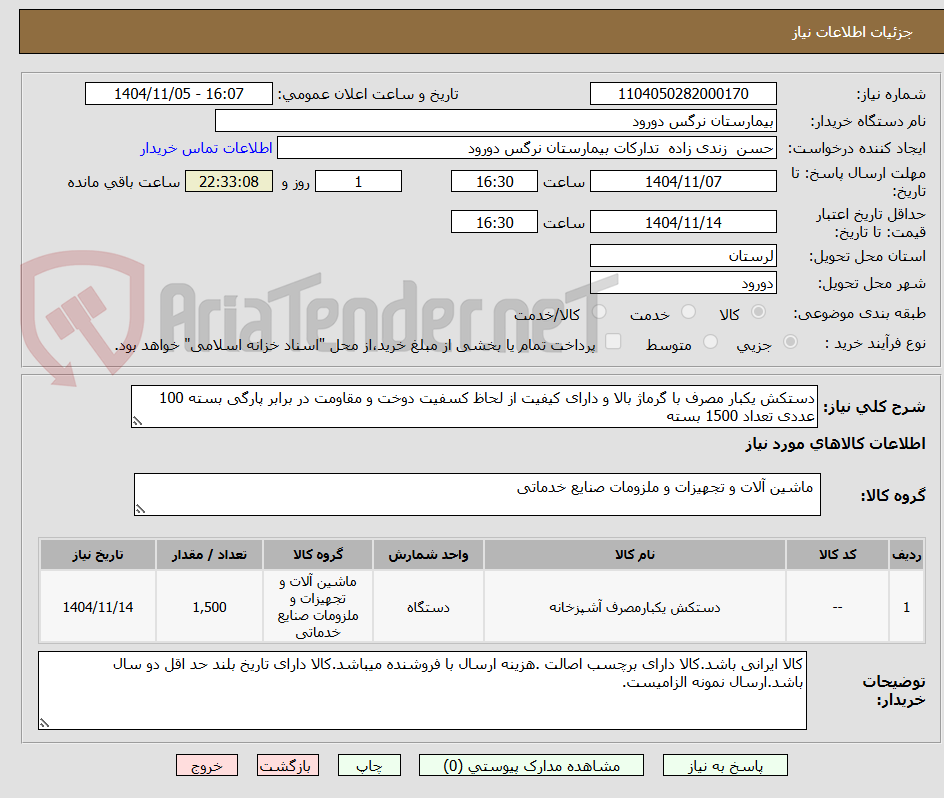
Task: Click the تاریخ نیاز column header
Action: tap(98, 555)
